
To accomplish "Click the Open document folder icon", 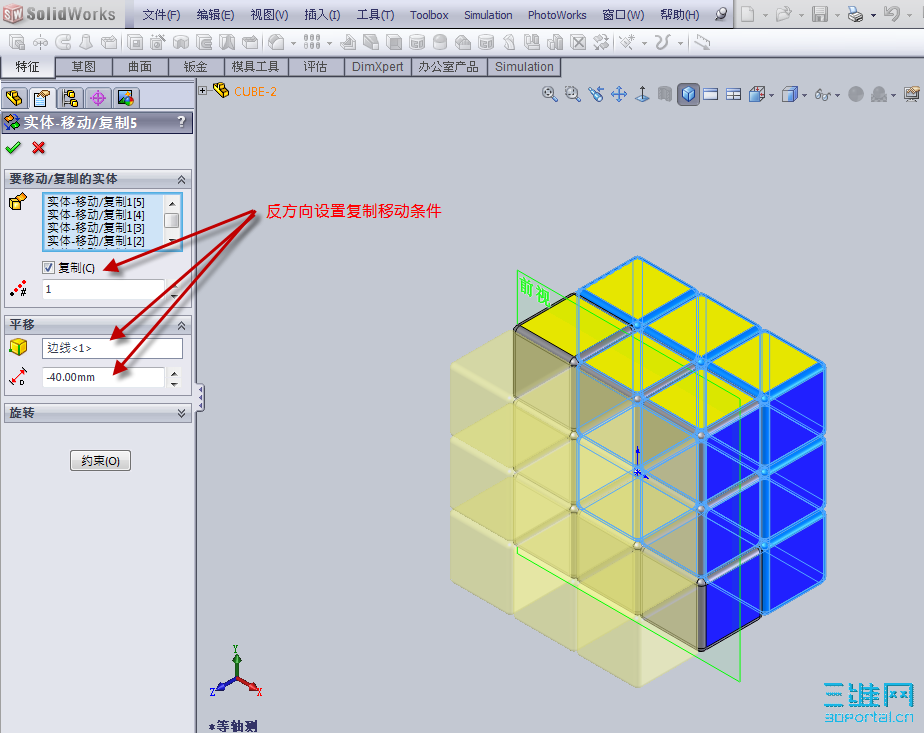I will click(783, 14).
